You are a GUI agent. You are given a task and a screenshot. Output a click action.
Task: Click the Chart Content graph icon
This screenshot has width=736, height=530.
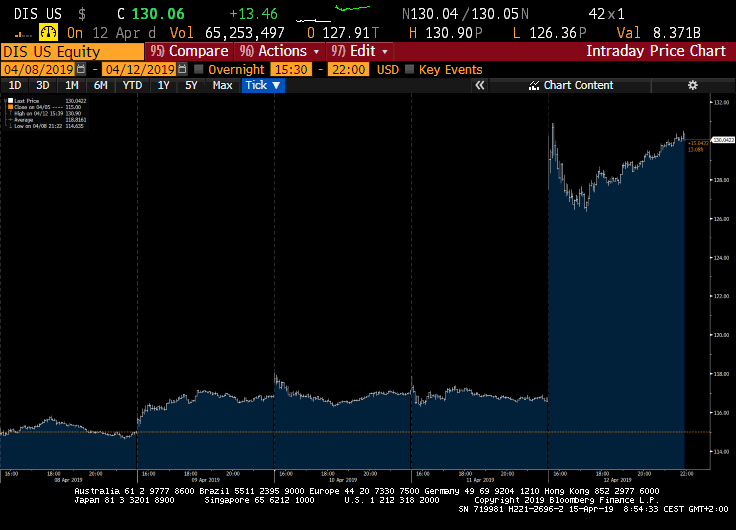pos(534,85)
